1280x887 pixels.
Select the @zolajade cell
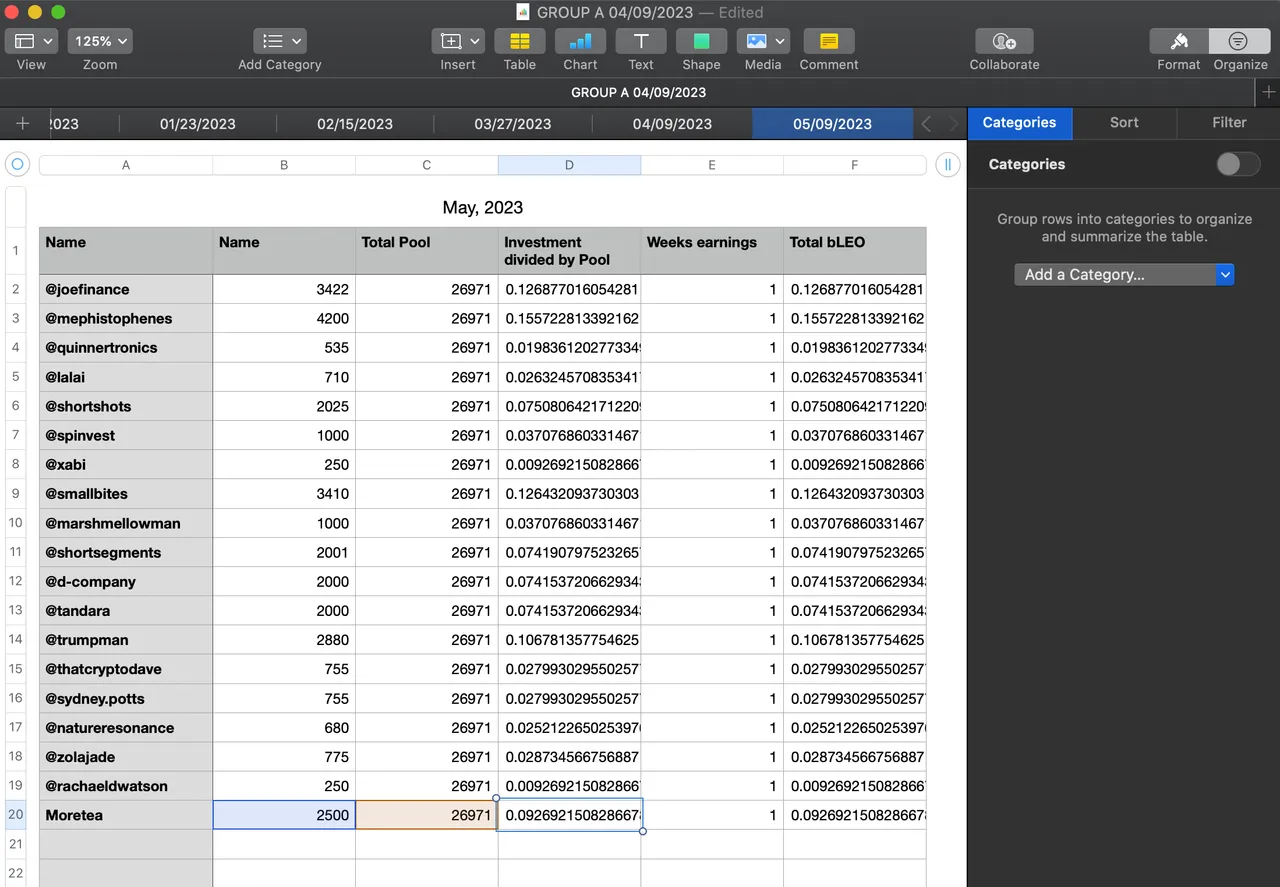pyautogui.click(x=126, y=757)
